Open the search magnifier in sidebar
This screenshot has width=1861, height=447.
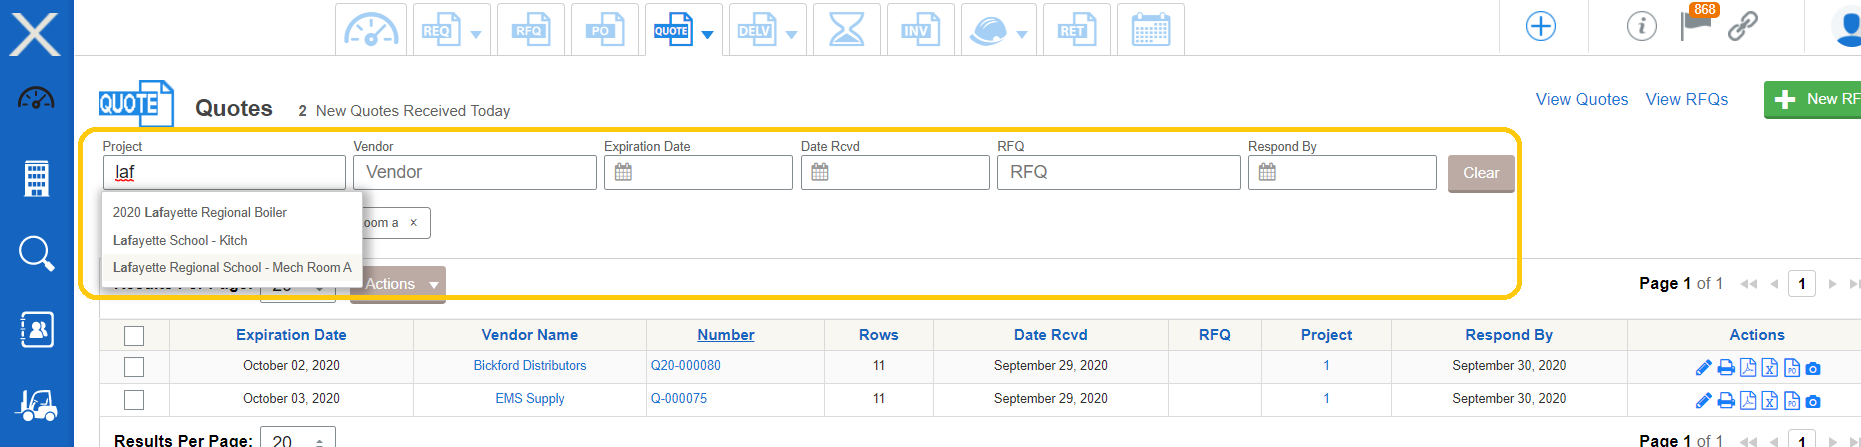coord(36,254)
